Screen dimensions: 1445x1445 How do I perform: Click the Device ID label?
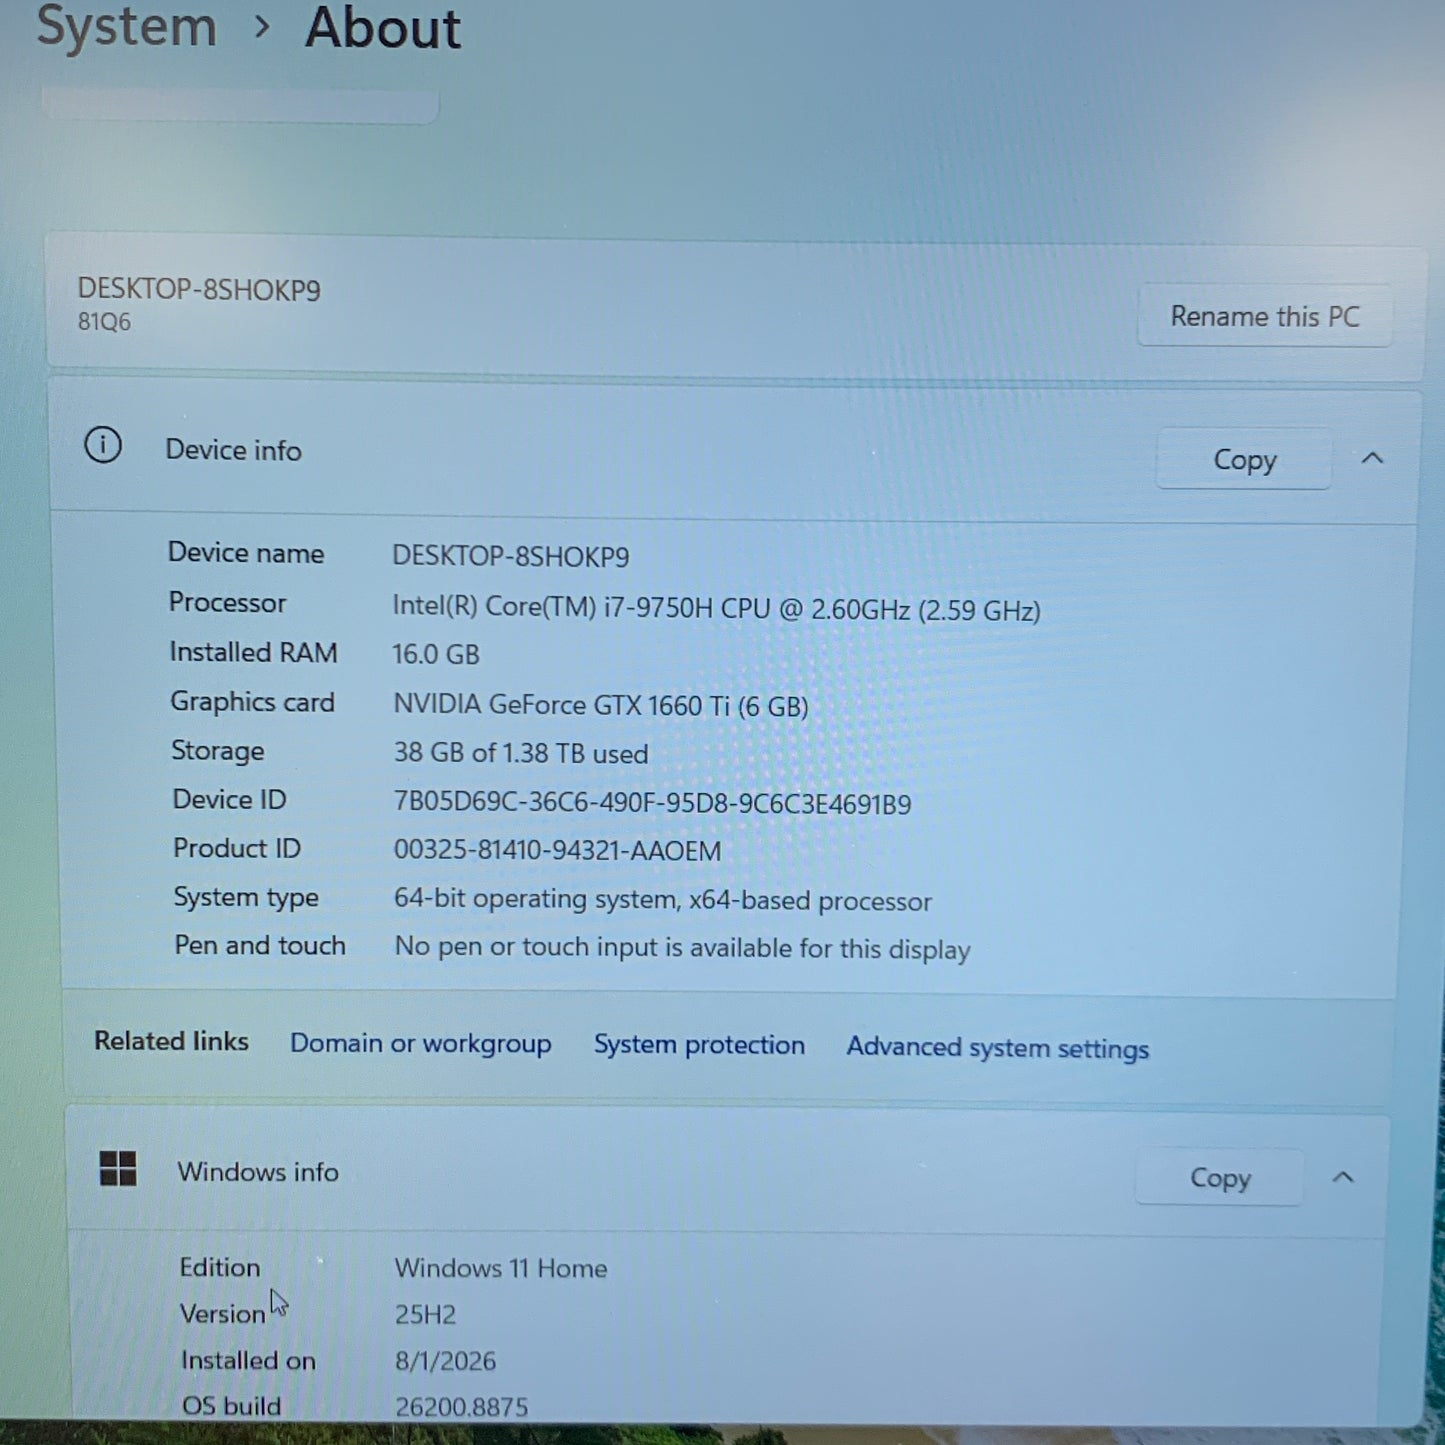pyautogui.click(x=229, y=799)
